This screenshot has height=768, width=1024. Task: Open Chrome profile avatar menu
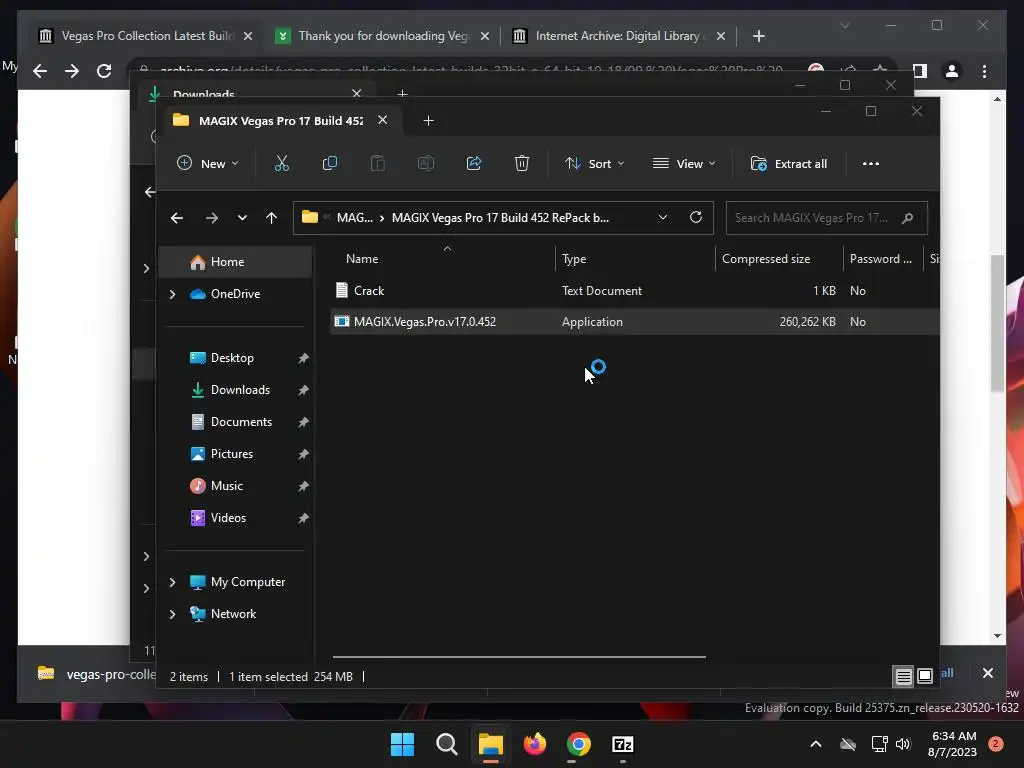tap(952, 71)
